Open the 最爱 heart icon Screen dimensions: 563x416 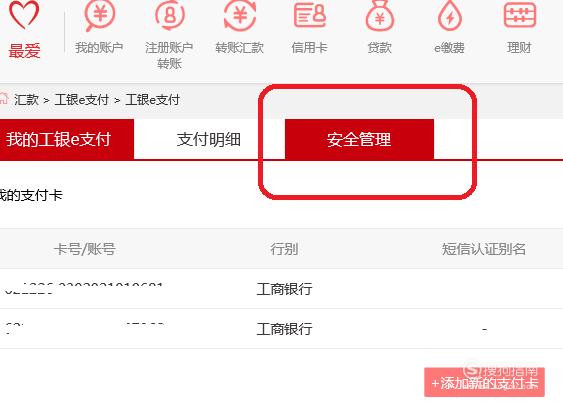(x=24, y=15)
